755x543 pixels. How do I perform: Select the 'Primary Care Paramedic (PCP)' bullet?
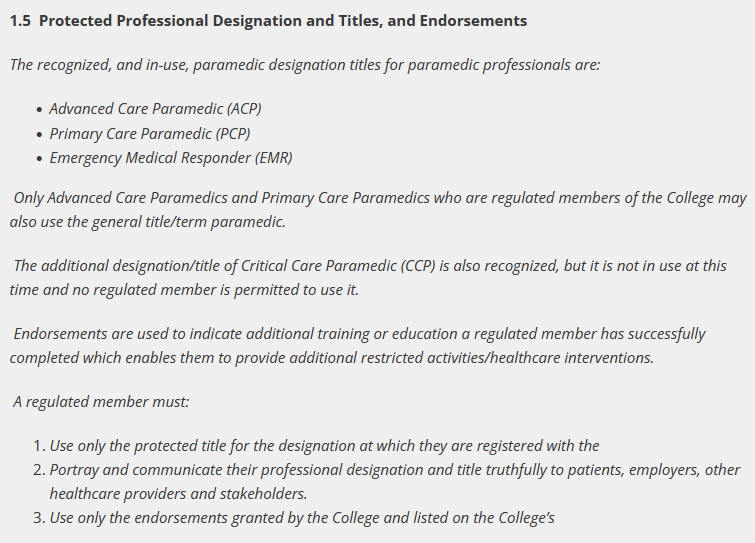coord(150,133)
